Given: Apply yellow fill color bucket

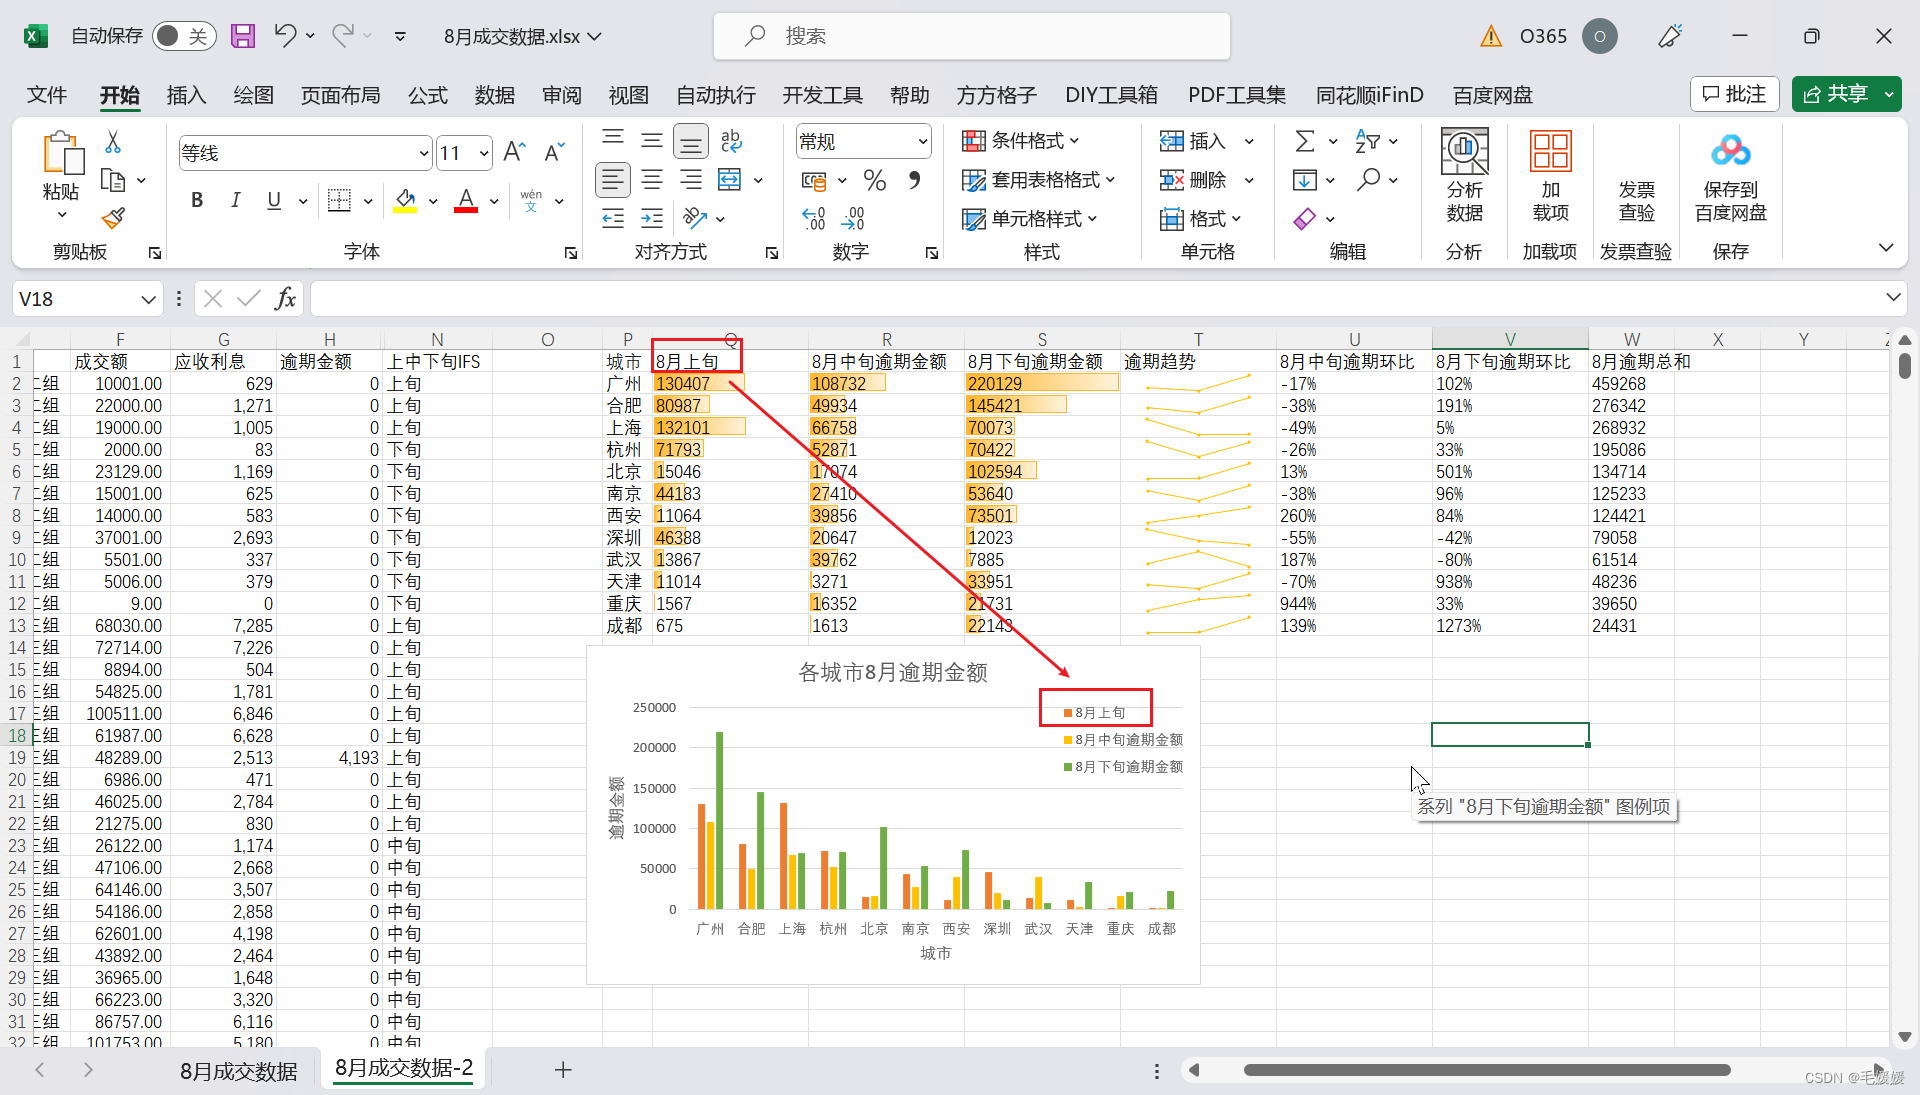Looking at the screenshot, I should tap(405, 200).
